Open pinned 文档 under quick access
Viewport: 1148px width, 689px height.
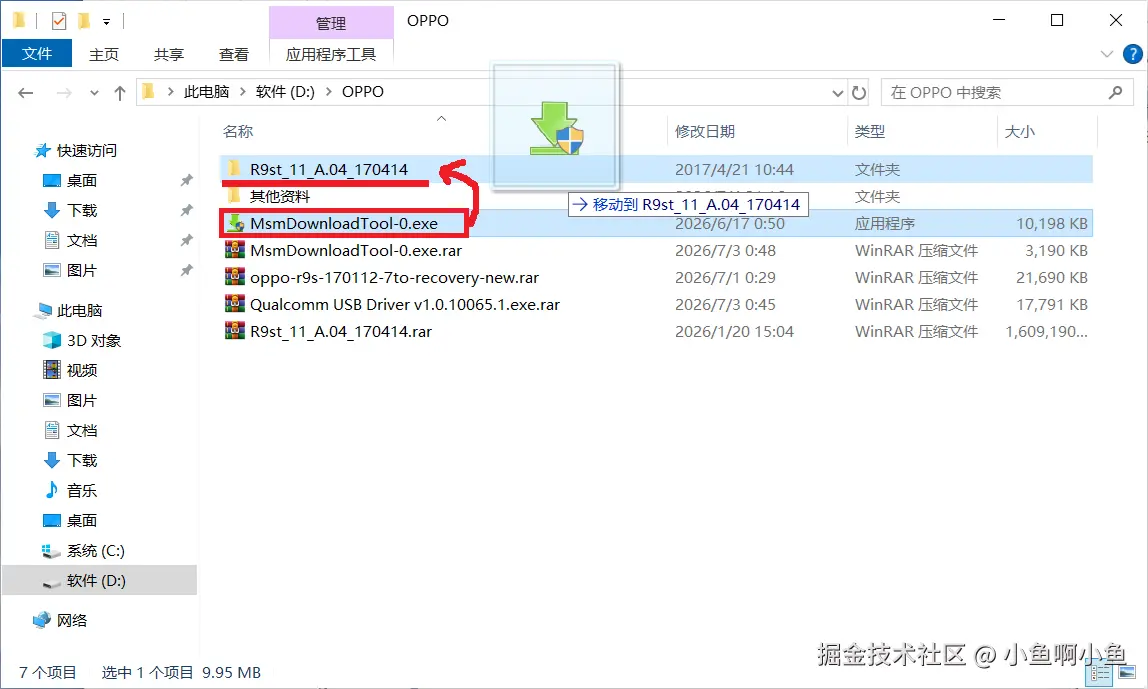point(82,240)
